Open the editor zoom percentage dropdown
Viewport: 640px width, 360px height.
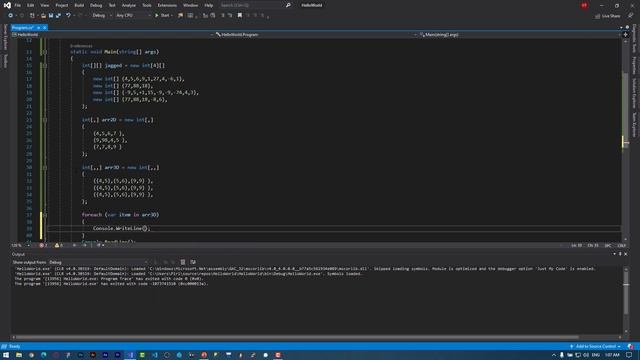(x=21, y=245)
